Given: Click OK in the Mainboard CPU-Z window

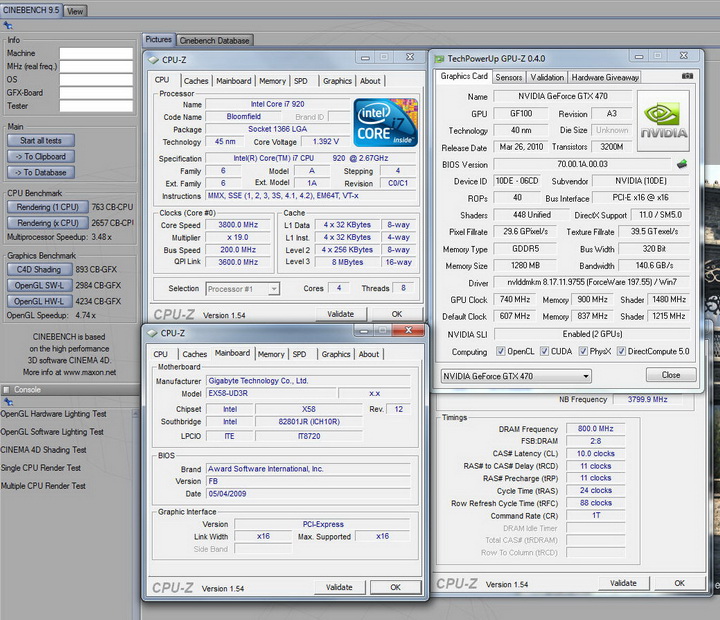Looking at the screenshot, I should 395,587.
